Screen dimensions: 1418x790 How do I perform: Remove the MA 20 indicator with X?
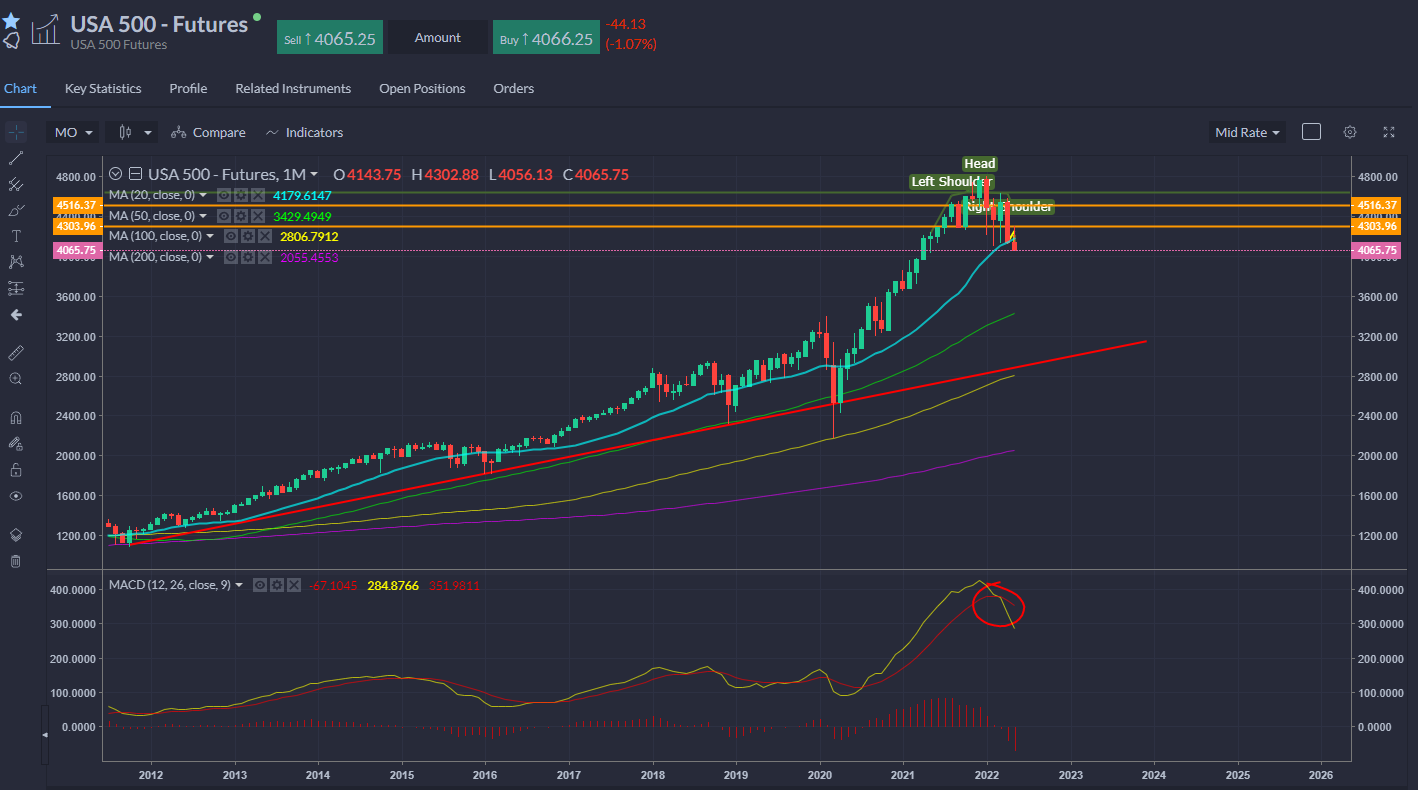tap(258, 195)
